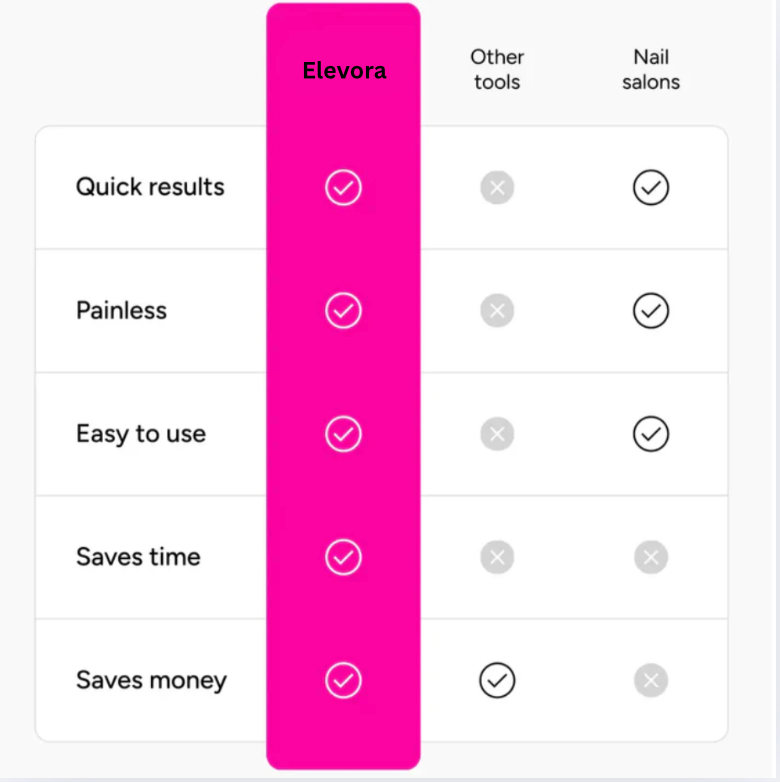The height and width of the screenshot is (782, 780).
Task: Click Elevora checkmark for Quick results
Action: pos(343,187)
